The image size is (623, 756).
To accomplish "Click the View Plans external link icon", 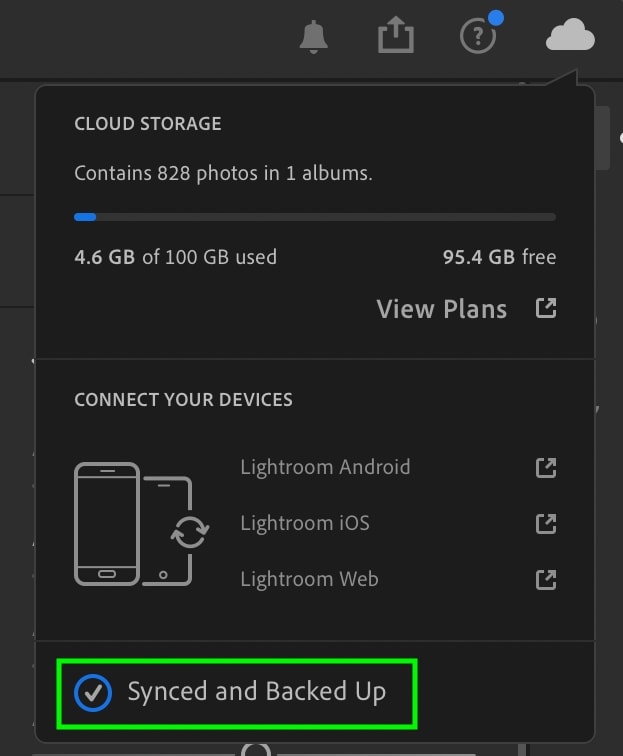I will [x=546, y=308].
